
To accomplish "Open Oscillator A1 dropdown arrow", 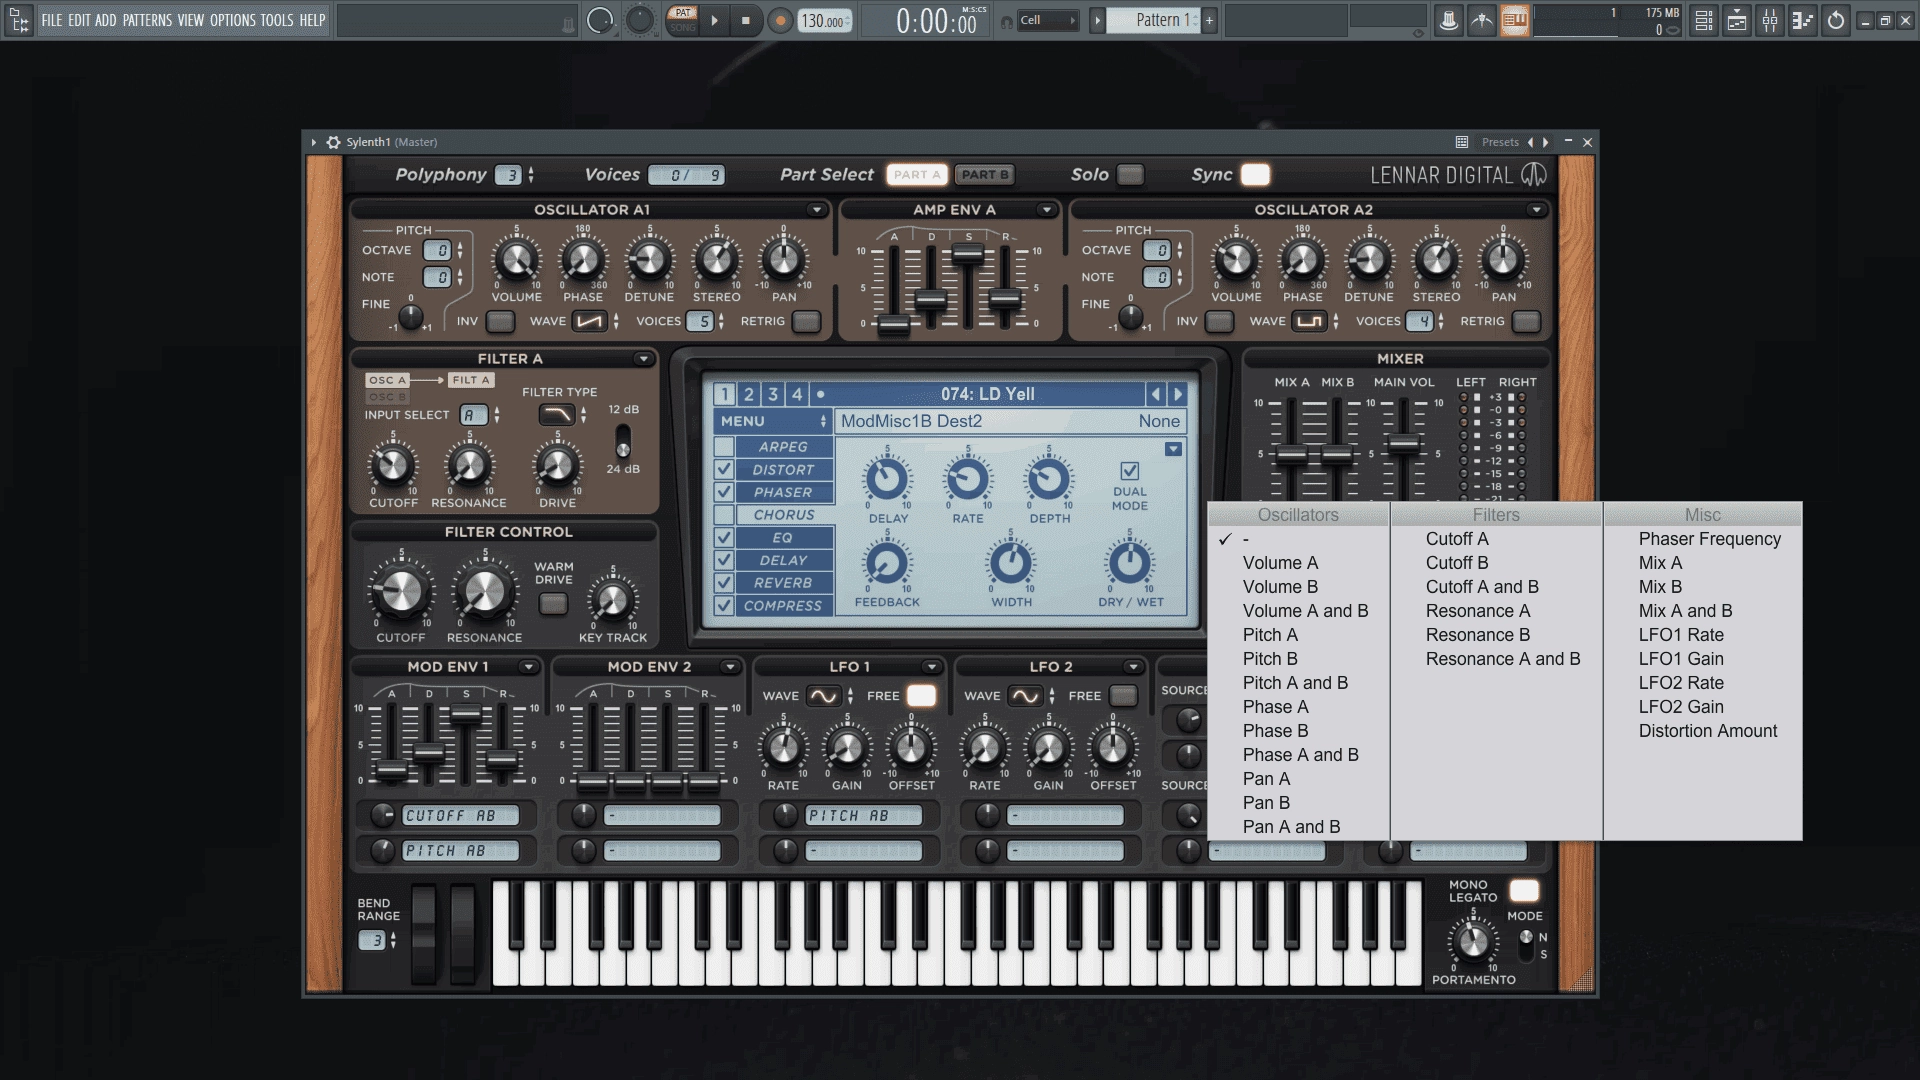I will [x=816, y=210].
